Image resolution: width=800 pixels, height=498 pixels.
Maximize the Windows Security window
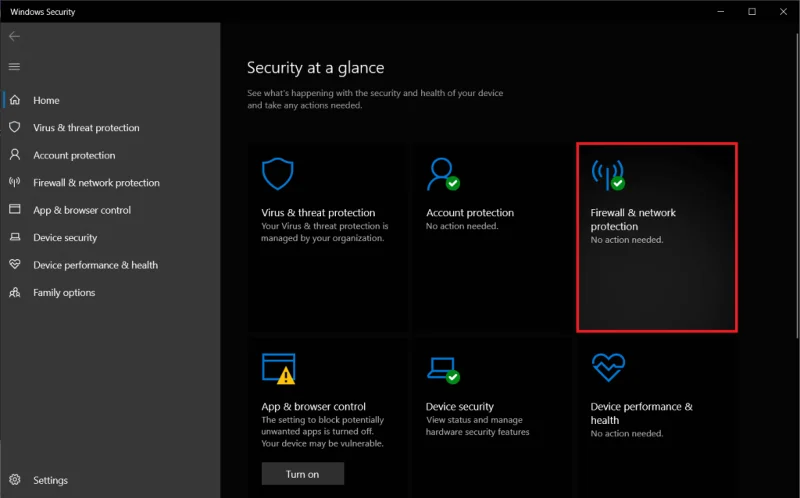pyautogui.click(x=752, y=11)
